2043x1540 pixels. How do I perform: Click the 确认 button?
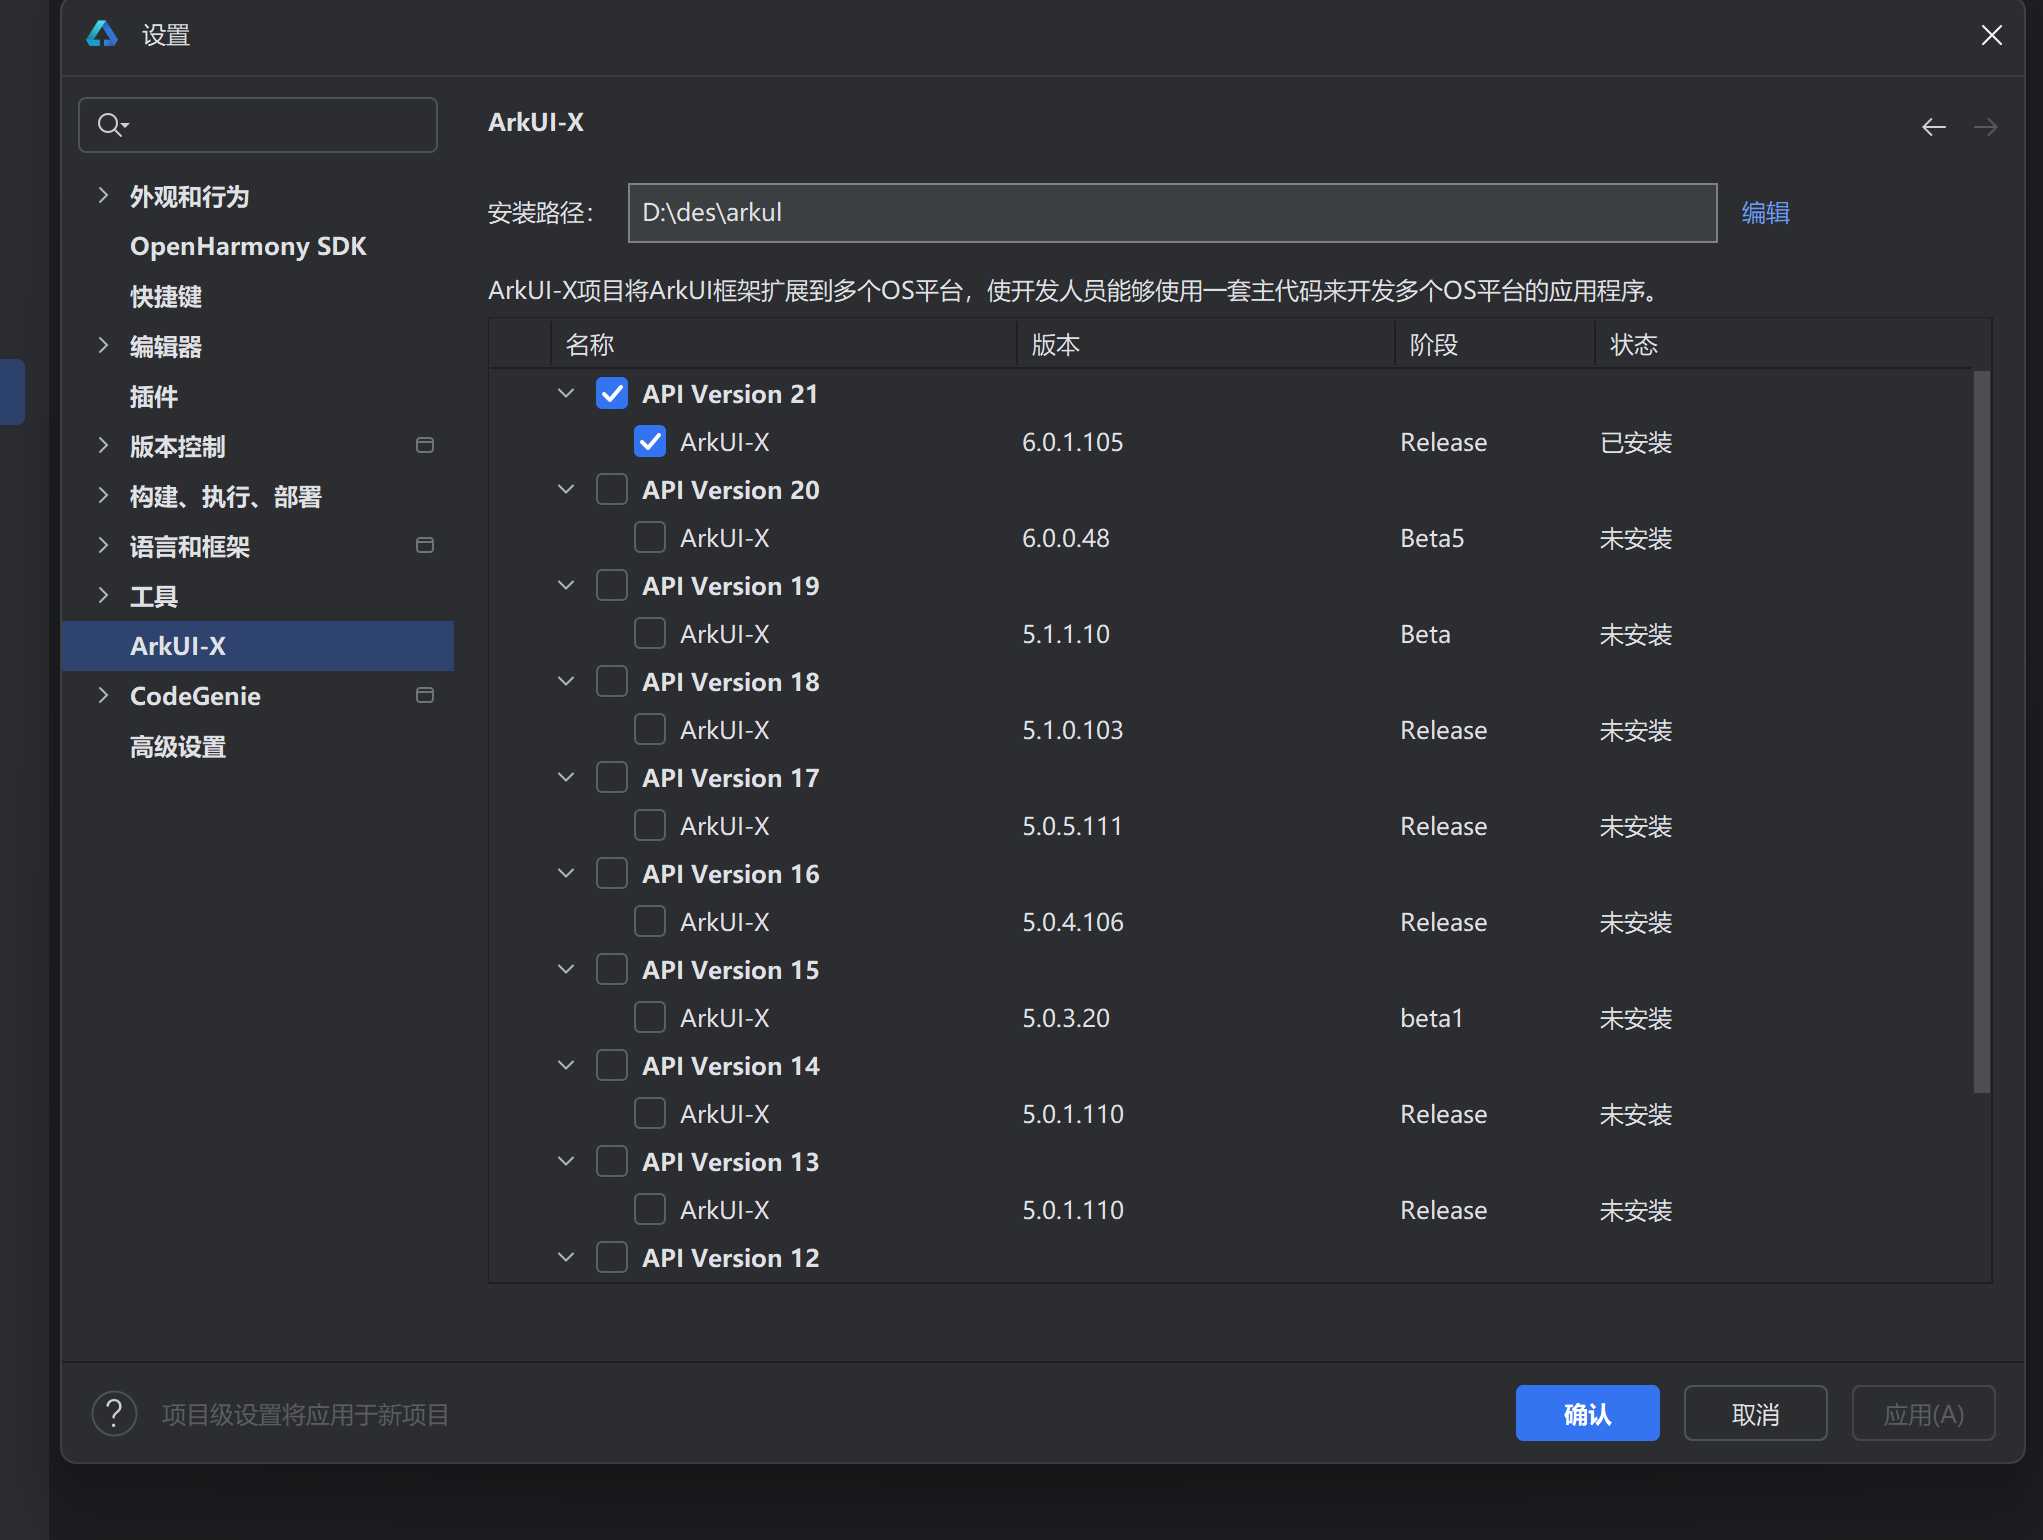(x=1587, y=1414)
